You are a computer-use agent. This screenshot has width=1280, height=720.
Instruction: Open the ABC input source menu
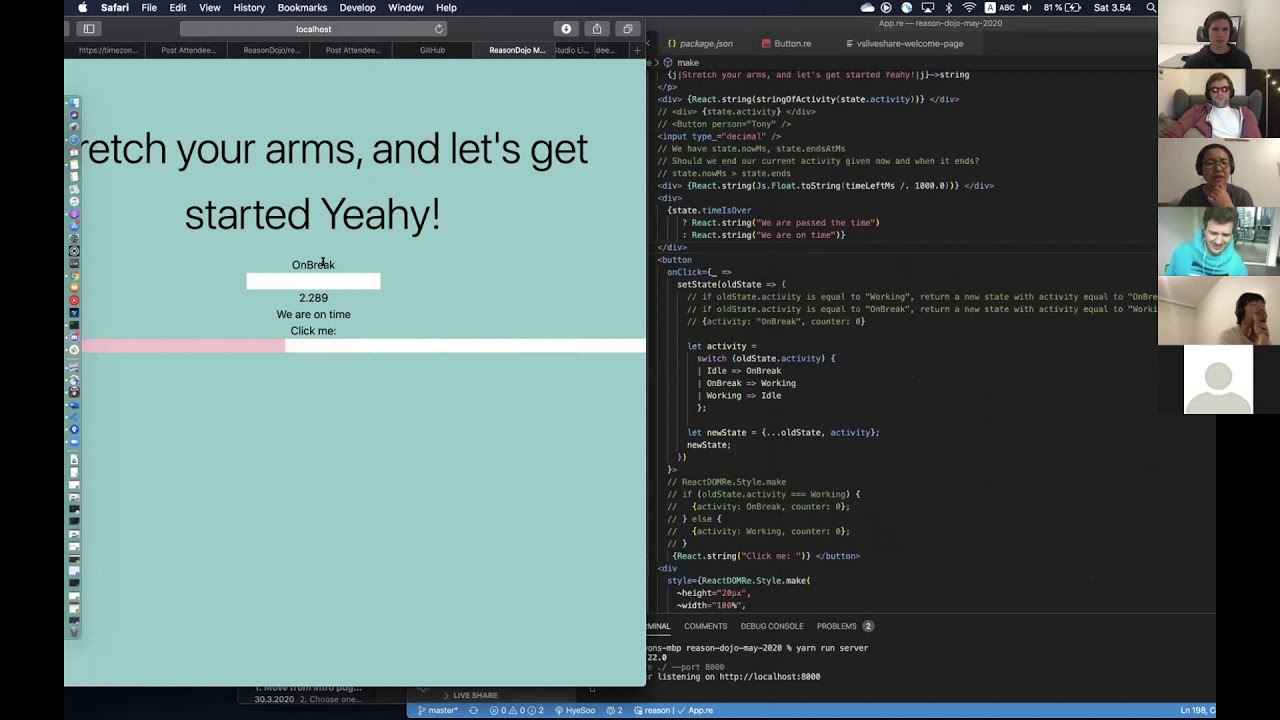(1006, 7)
